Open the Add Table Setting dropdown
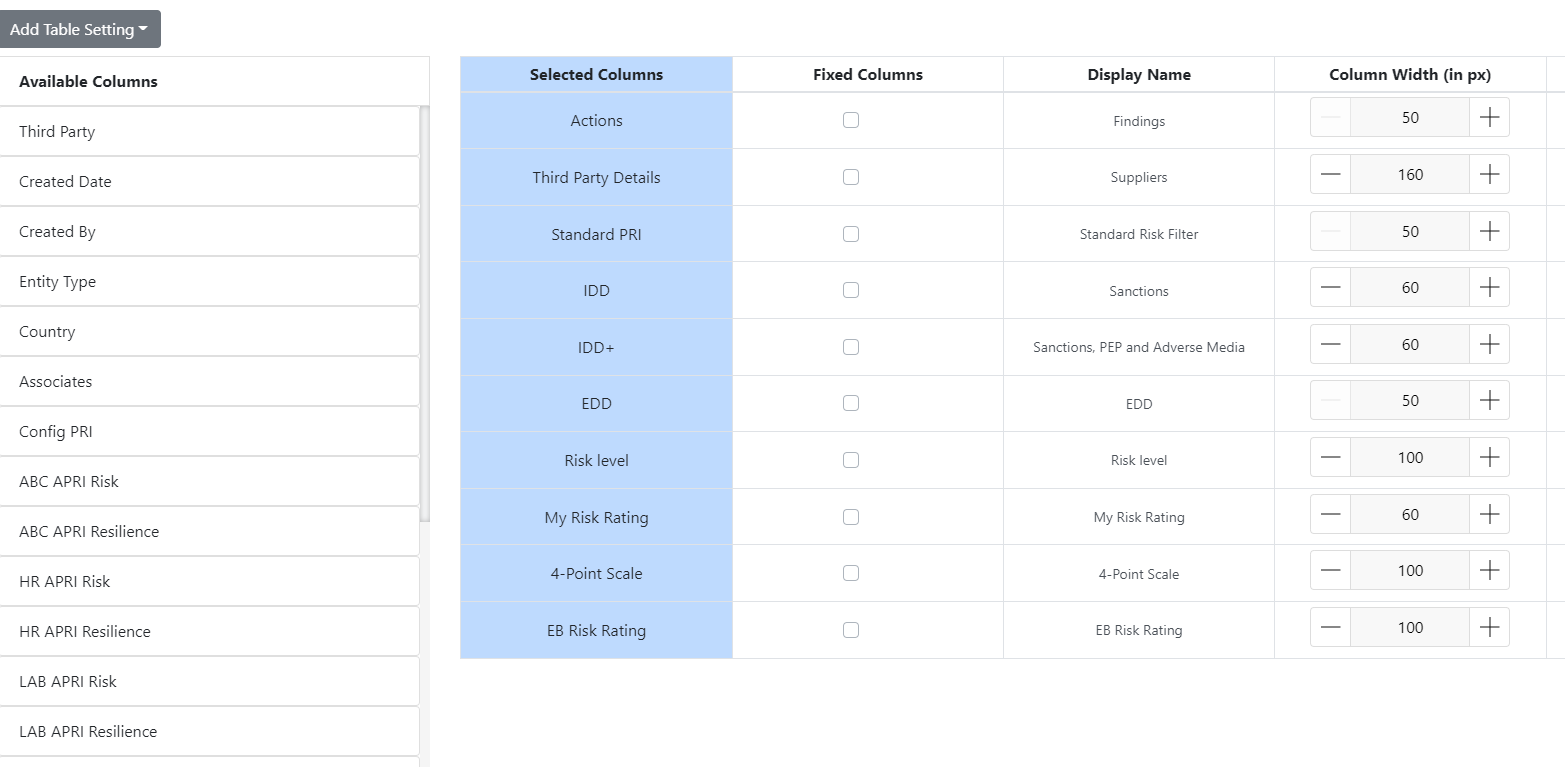Screen dimensions: 1565x775 80,28
